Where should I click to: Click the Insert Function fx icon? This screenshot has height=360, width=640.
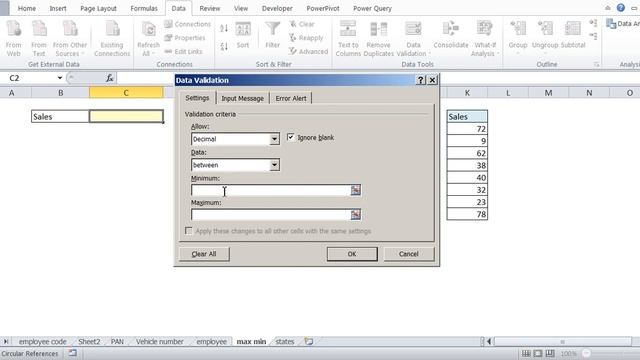109,78
